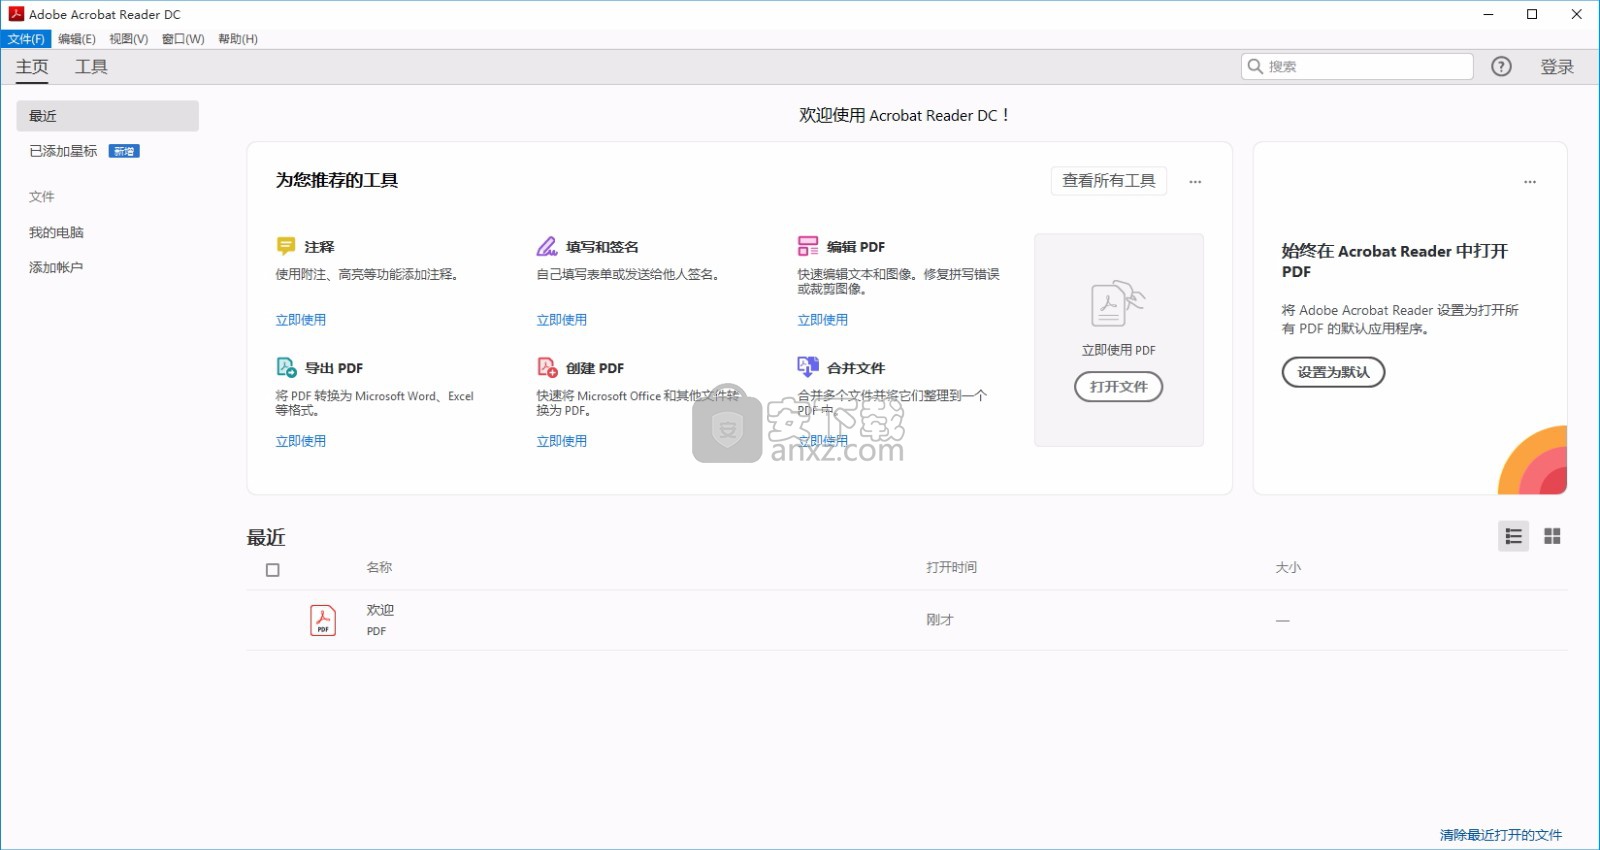This screenshot has height=850, width=1600.
Task: Select 已添加星标 in the sidebar
Action: click(x=63, y=151)
